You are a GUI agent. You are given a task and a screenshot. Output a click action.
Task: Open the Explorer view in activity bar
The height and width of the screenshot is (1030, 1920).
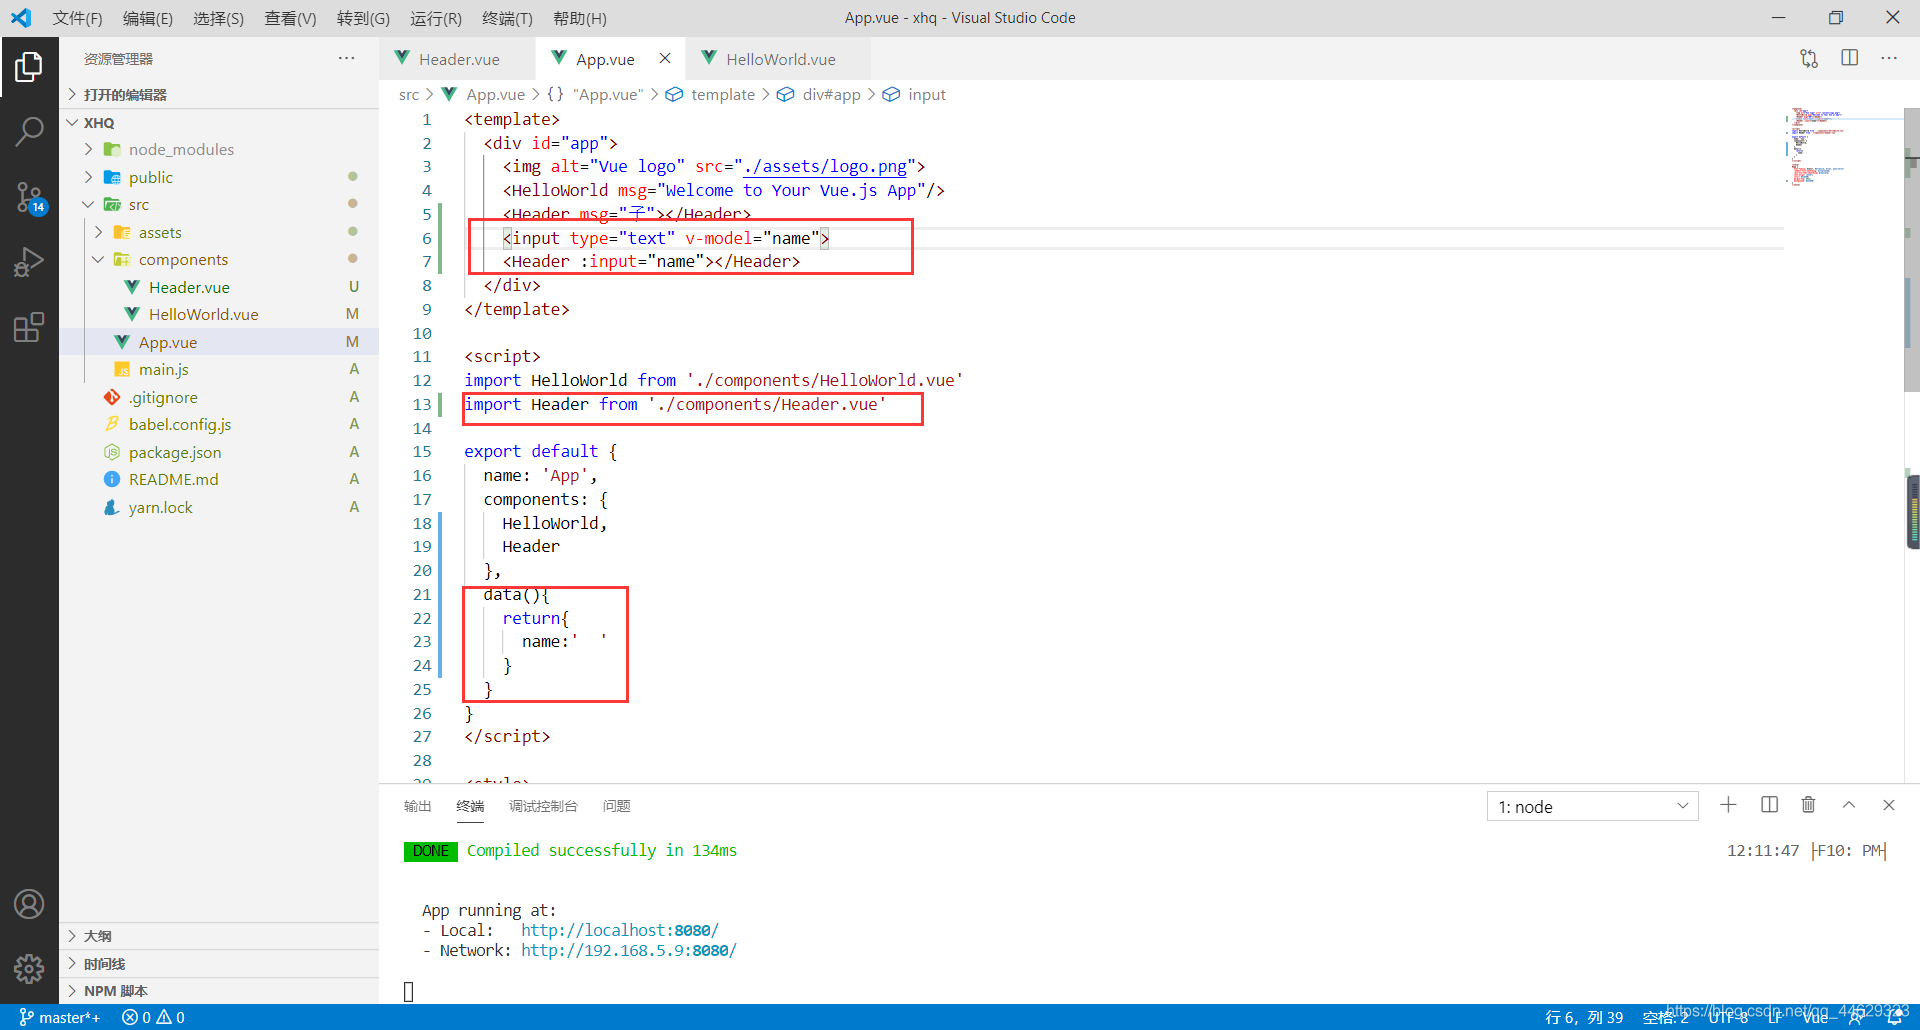pyautogui.click(x=29, y=67)
